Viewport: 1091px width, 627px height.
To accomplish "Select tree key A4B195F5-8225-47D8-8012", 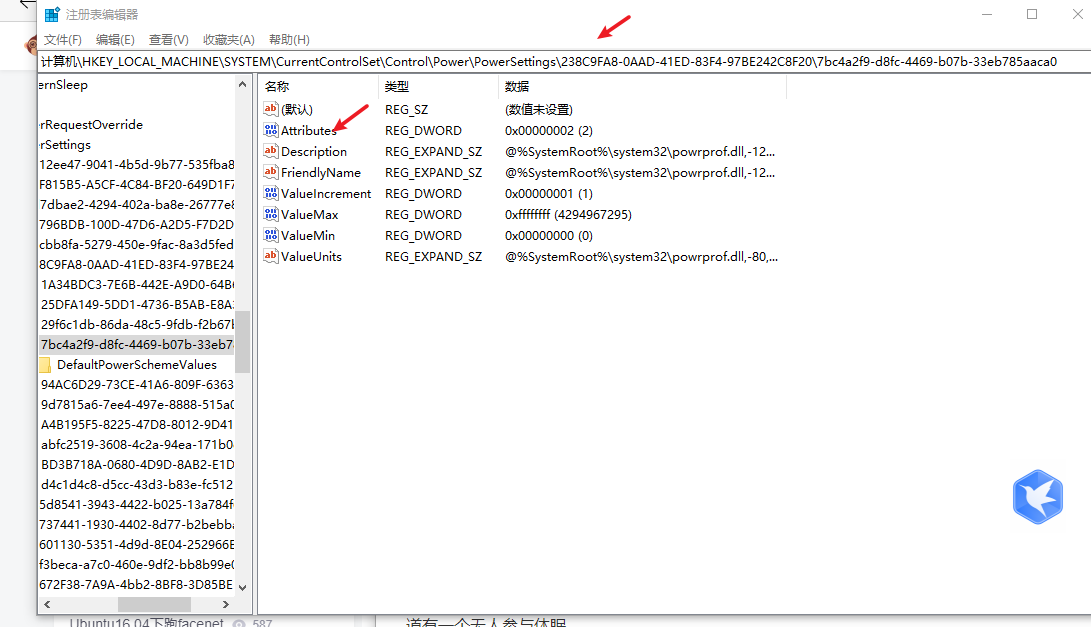I will click(x=137, y=424).
